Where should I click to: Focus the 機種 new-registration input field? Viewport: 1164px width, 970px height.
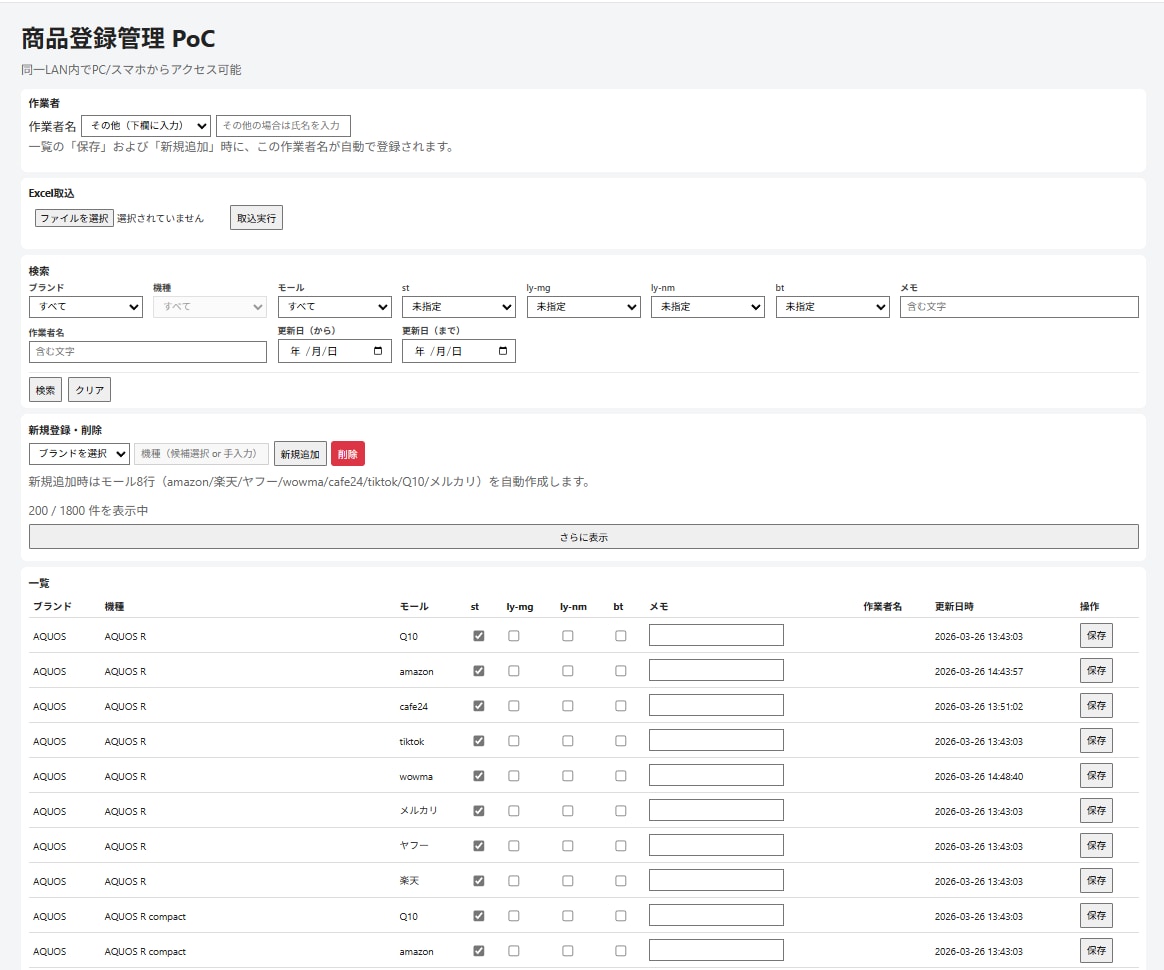(201, 453)
